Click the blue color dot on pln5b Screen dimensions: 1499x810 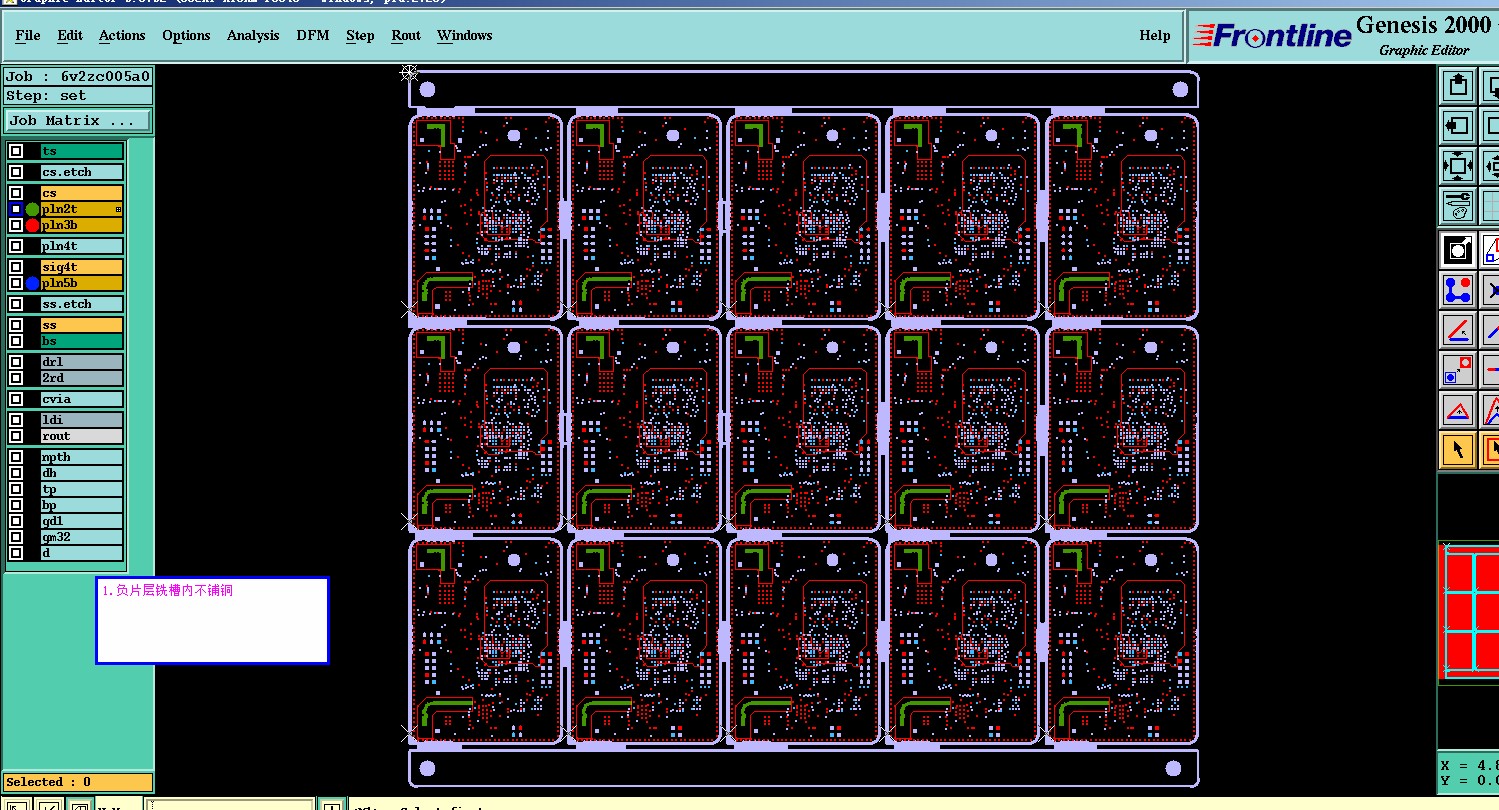[x=32, y=283]
